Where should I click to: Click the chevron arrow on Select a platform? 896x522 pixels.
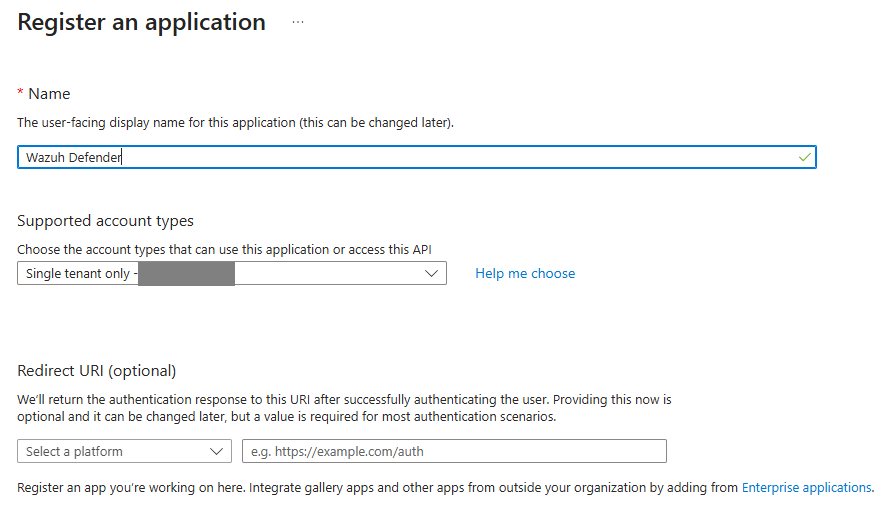(217, 451)
